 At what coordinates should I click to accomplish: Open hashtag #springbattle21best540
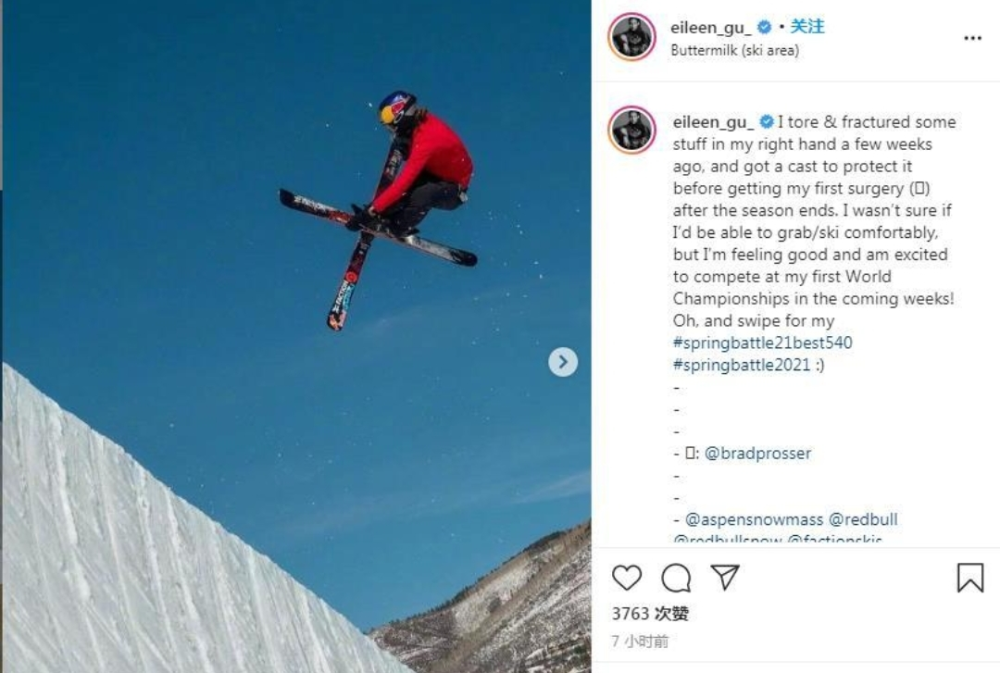point(762,343)
